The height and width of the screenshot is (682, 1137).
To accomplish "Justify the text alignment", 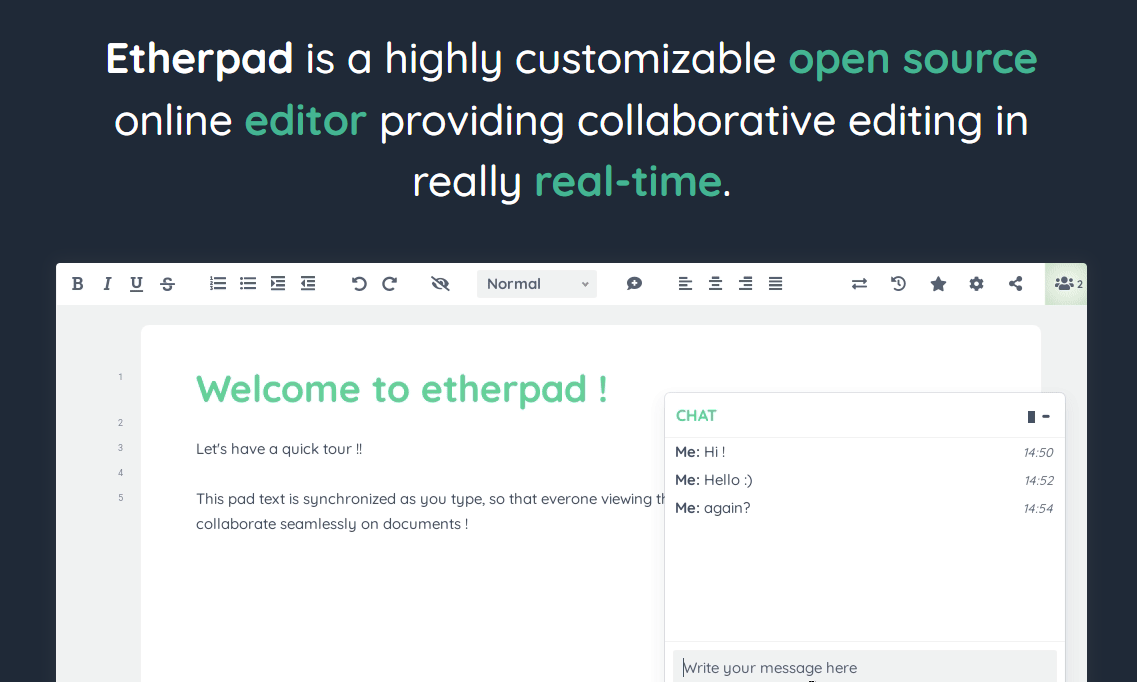I will coord(775,284).
